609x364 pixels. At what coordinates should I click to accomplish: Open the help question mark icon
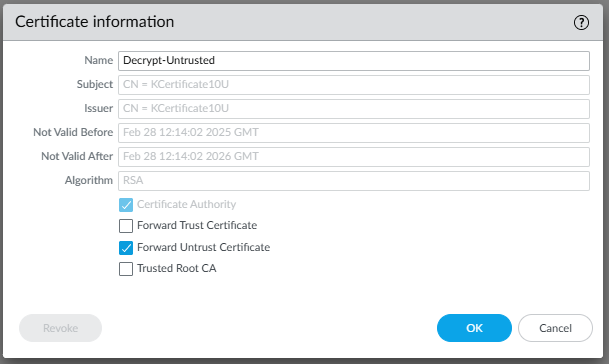coord(581,23)
